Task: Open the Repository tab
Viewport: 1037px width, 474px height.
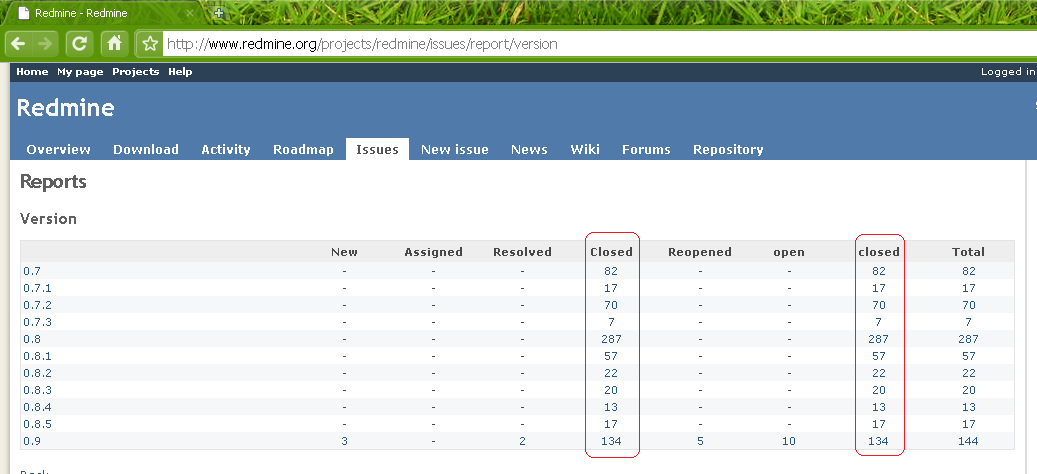Action: (x=728, y=149)
